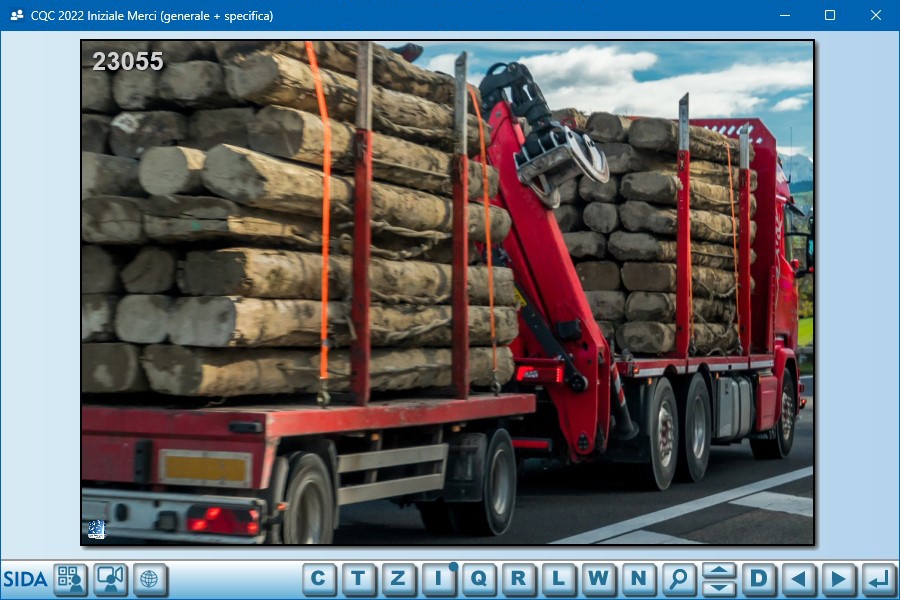Click the QR code user icon
This screenshot has width=900, height=600.
pos(71,579)
